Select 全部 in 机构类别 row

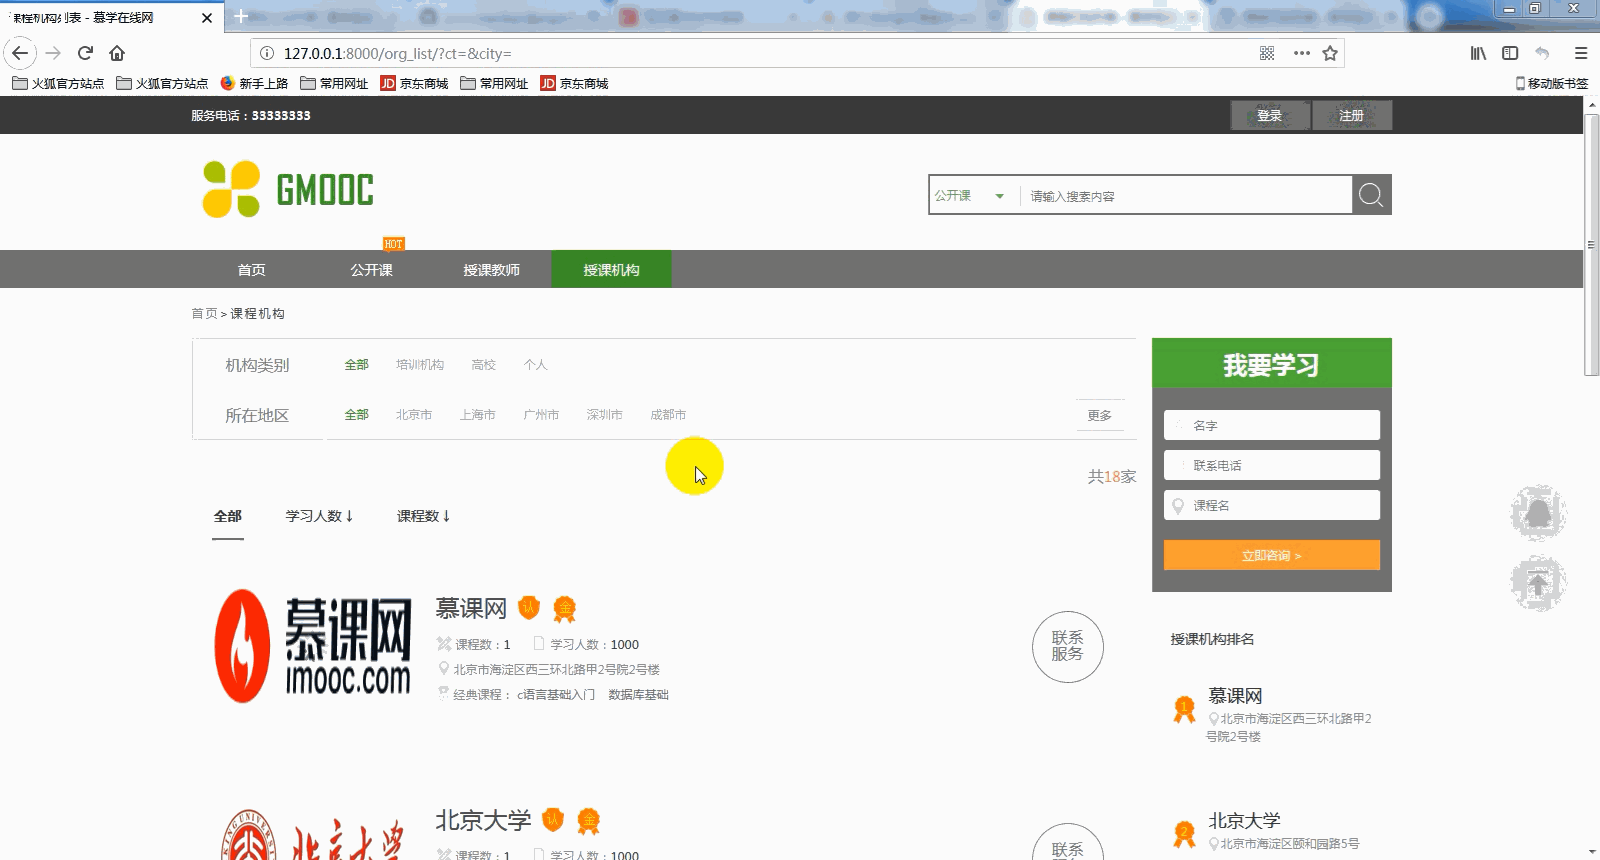(357, 365)
